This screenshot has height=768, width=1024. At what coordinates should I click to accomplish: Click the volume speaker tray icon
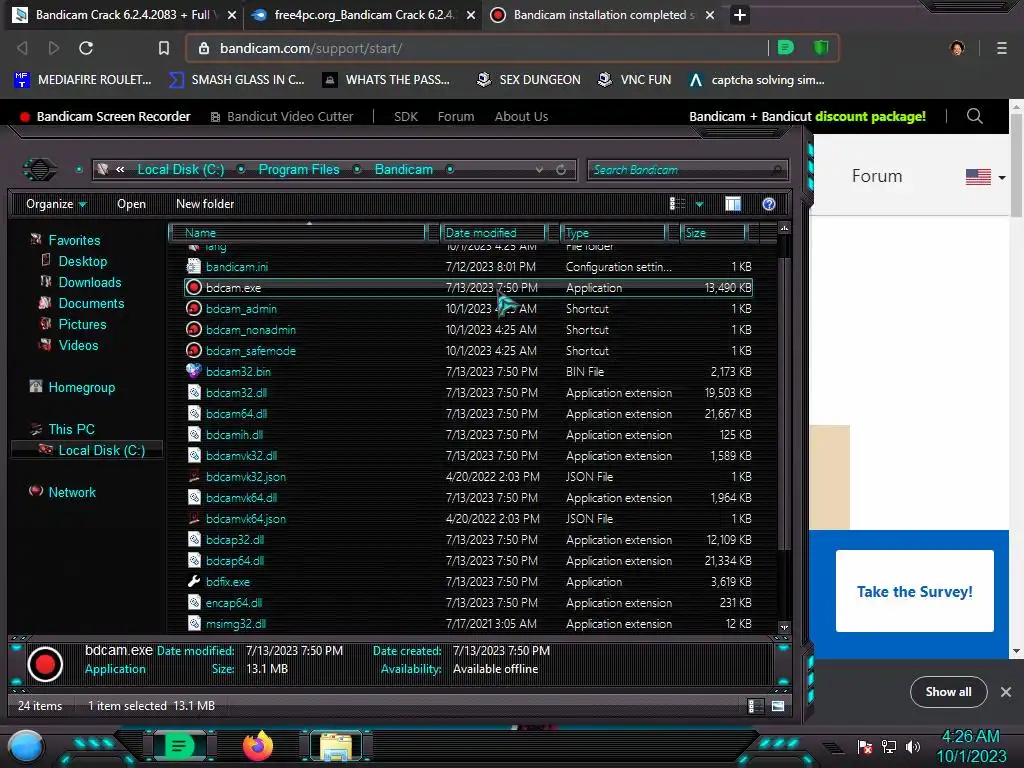[913, 746]
